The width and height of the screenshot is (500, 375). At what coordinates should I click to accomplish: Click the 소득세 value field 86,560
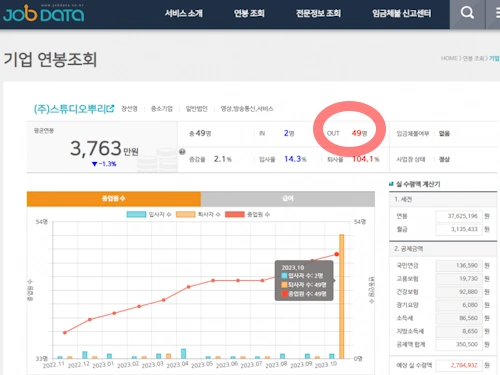coord(459,318)
